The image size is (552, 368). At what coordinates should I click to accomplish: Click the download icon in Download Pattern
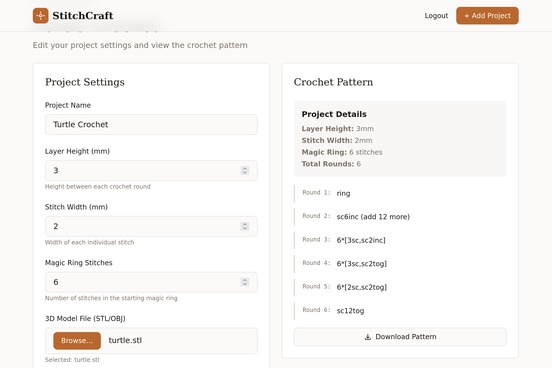tap(368, 337)
